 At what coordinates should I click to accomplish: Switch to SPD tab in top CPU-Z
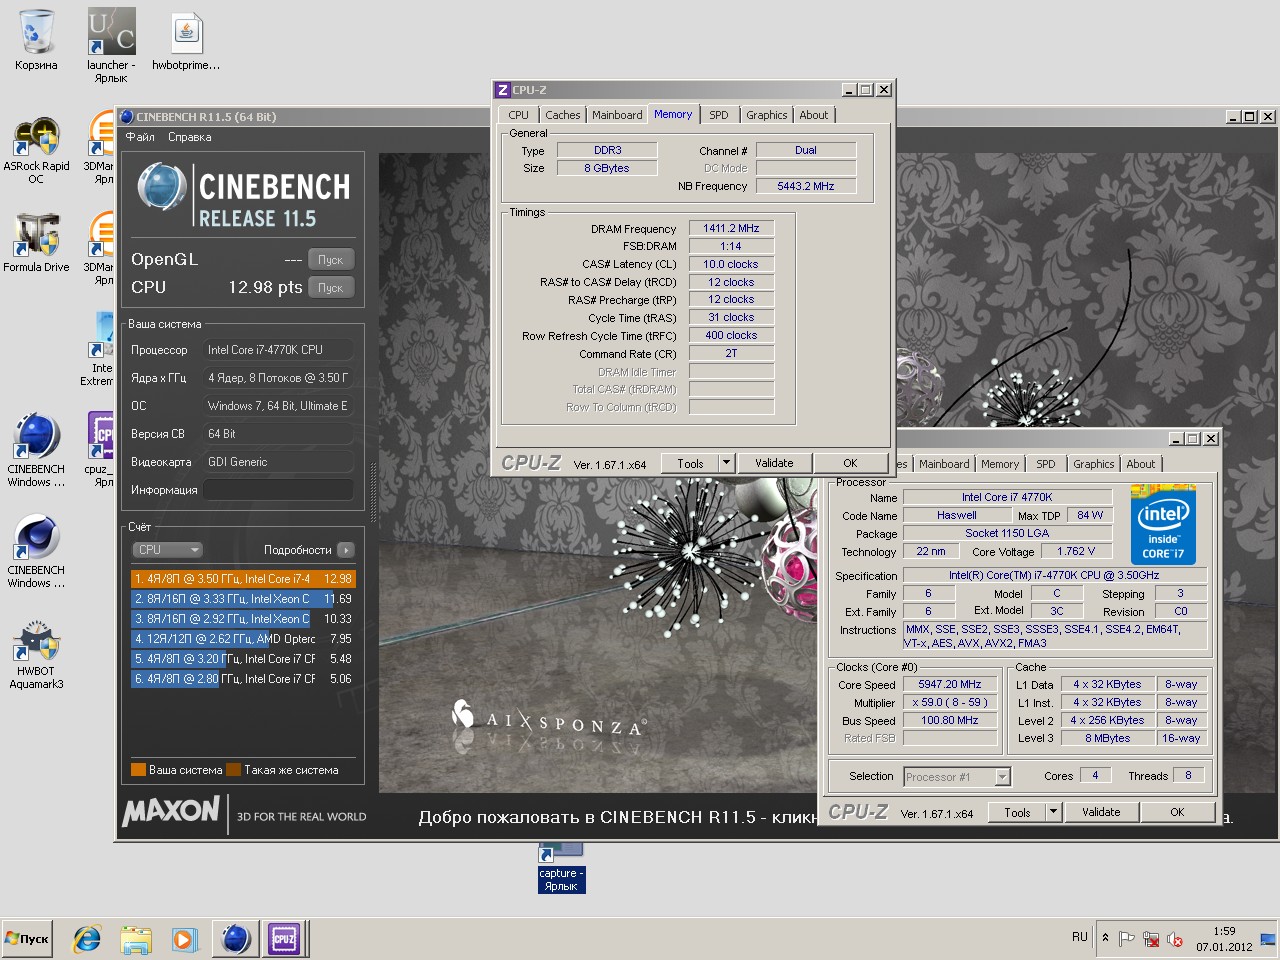tap(719, 115)
